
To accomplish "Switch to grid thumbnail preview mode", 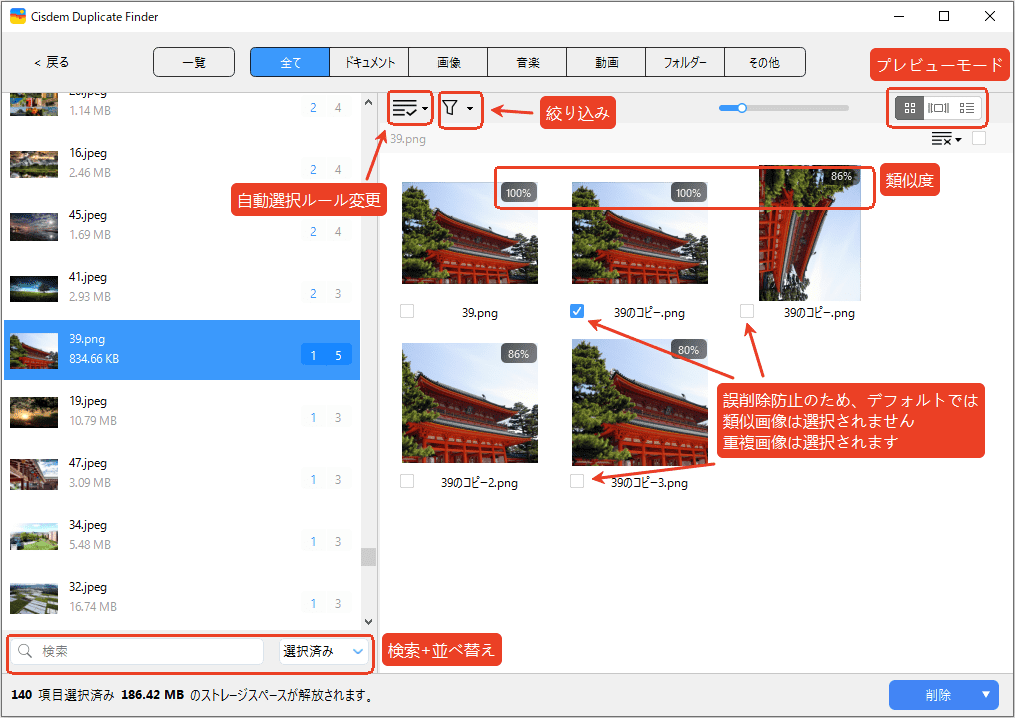I will point(909,108).
